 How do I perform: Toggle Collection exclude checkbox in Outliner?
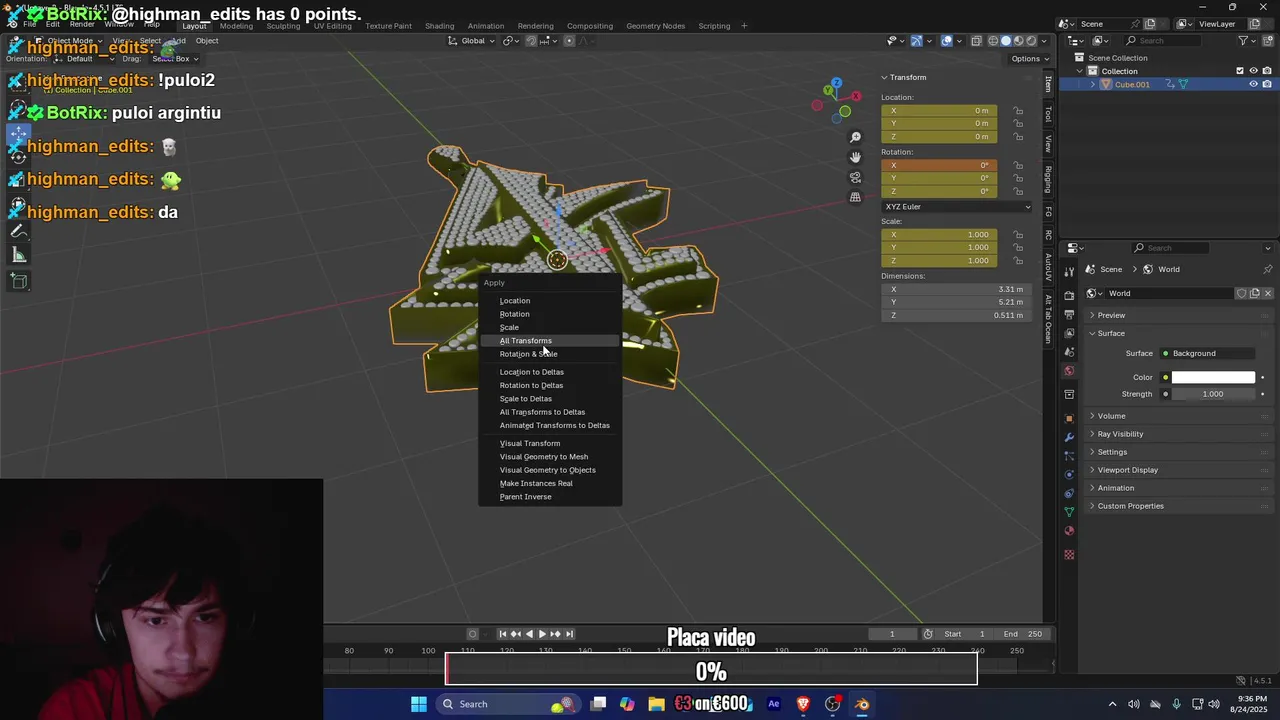tap(1240, 71)
